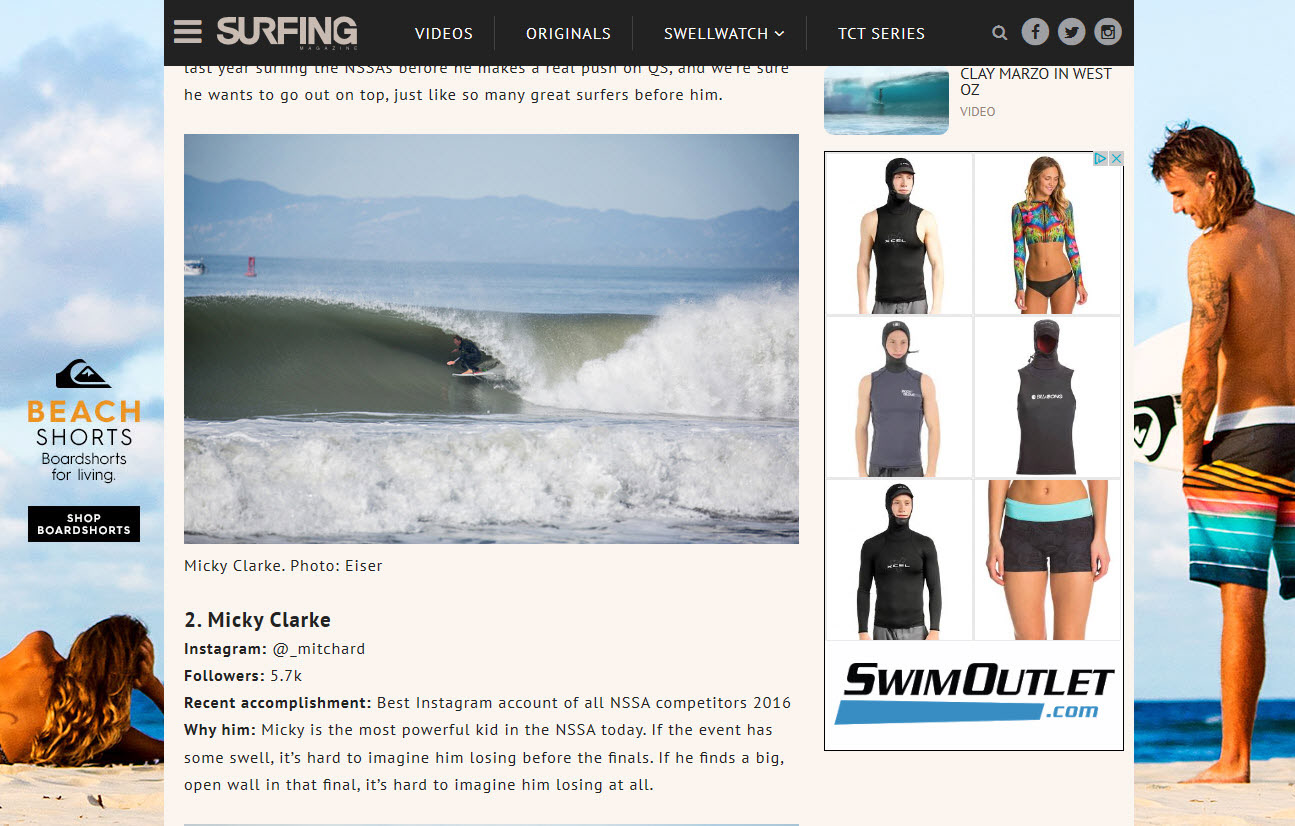Open the search magnifier icon
Screen dimensions: 1295x826
click(x=999, y=33)
